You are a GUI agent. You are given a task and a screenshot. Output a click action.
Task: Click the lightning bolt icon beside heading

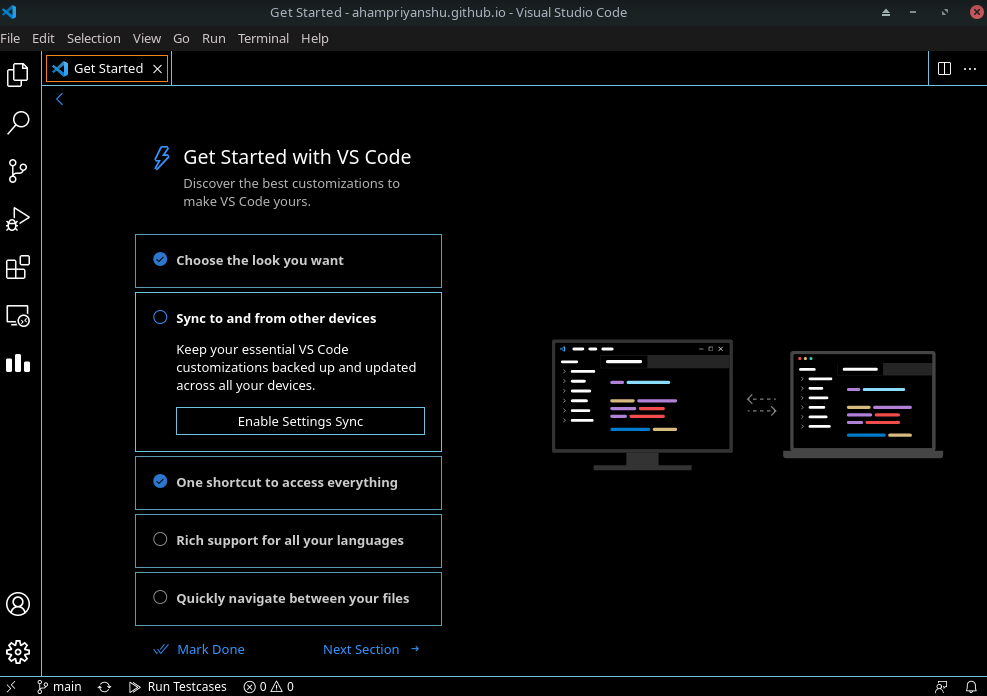(x=162, y=158)
